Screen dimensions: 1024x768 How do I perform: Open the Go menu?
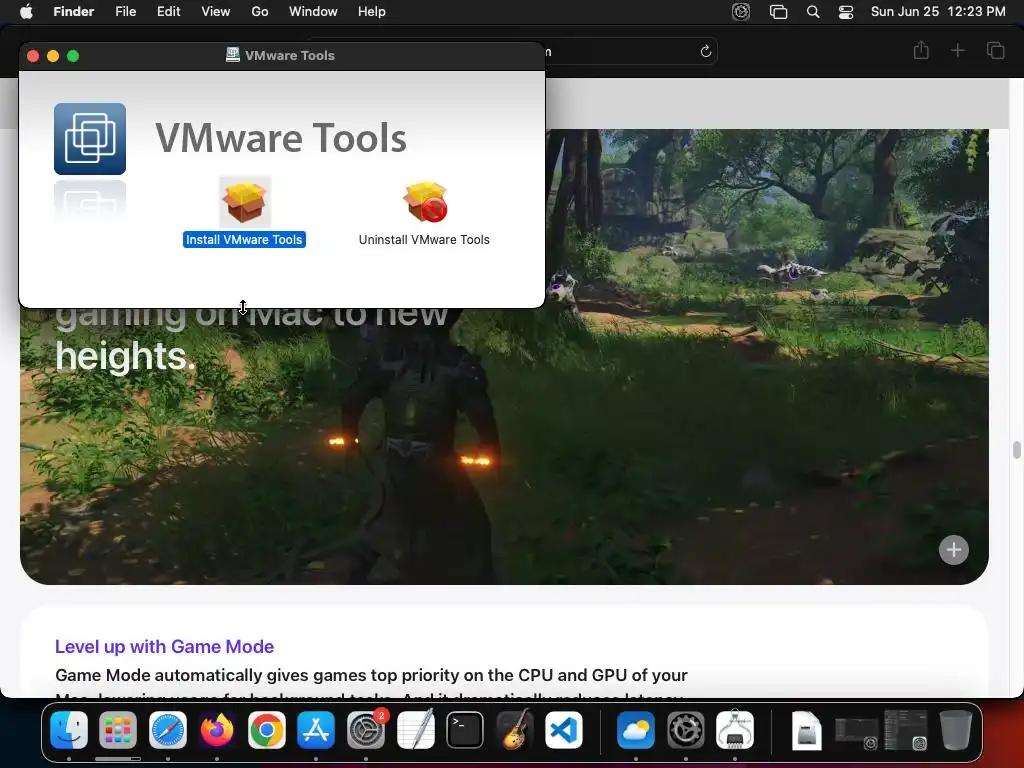point(260,12)
